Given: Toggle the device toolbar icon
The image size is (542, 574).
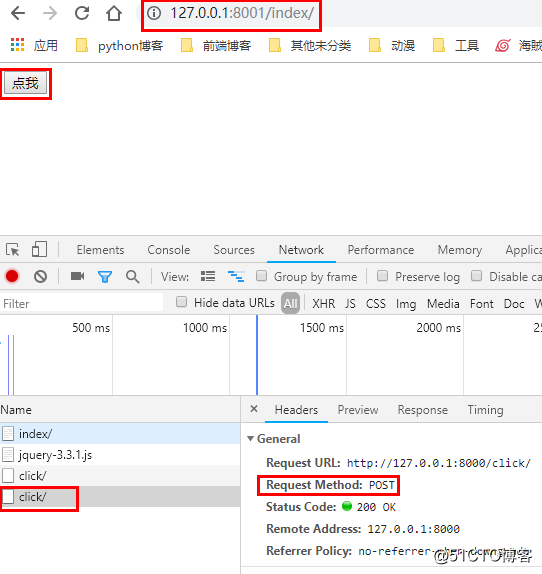Looking at the screenshot, I should pyautogui.click(x=39, y=250).
